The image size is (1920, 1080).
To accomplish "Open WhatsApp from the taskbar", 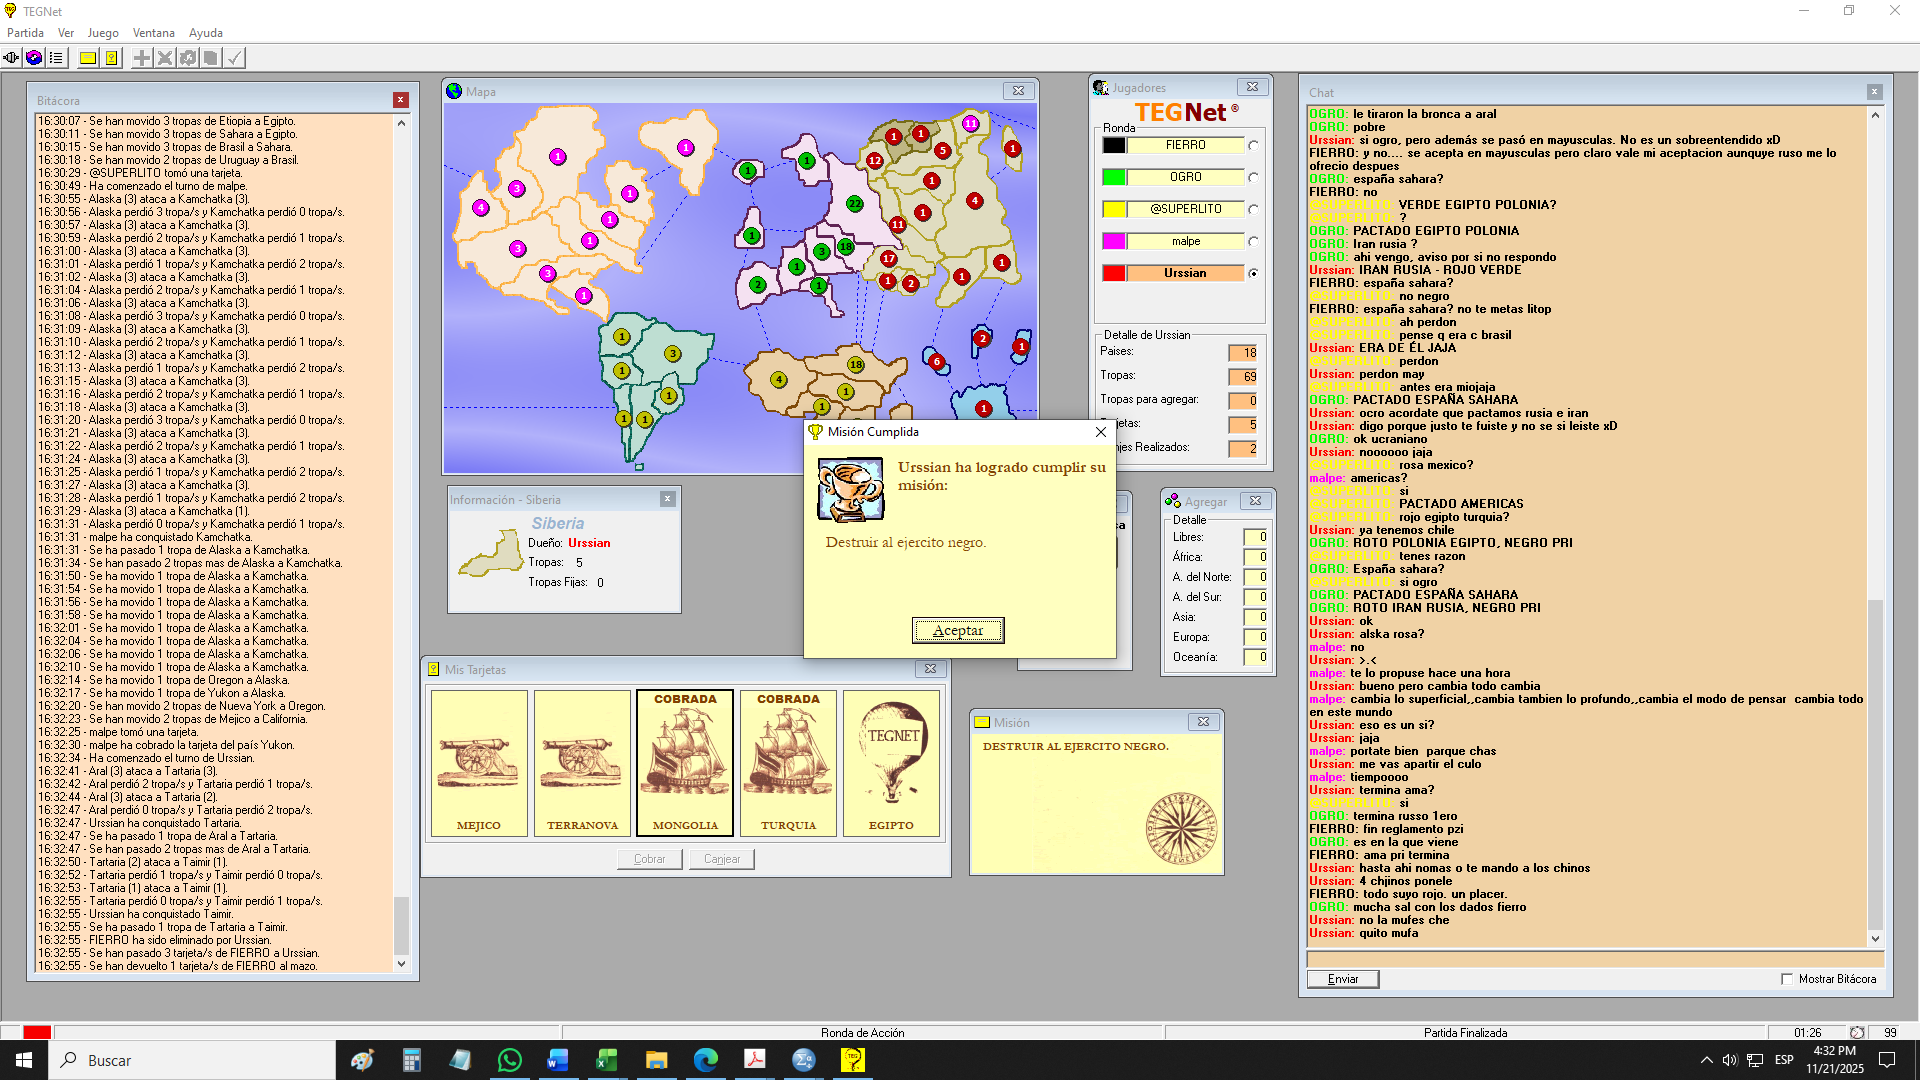I will [509, 1060].
